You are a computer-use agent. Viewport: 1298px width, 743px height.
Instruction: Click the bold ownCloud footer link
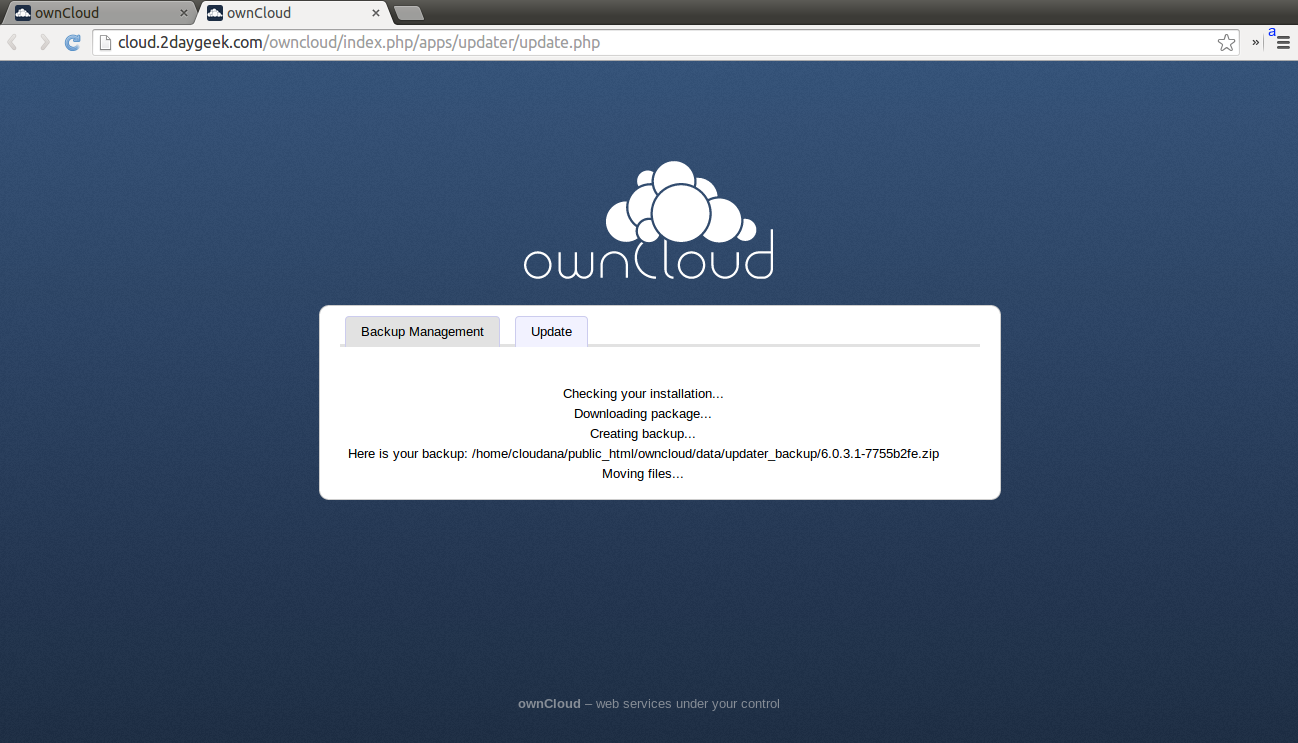click(x=549, y=703)
